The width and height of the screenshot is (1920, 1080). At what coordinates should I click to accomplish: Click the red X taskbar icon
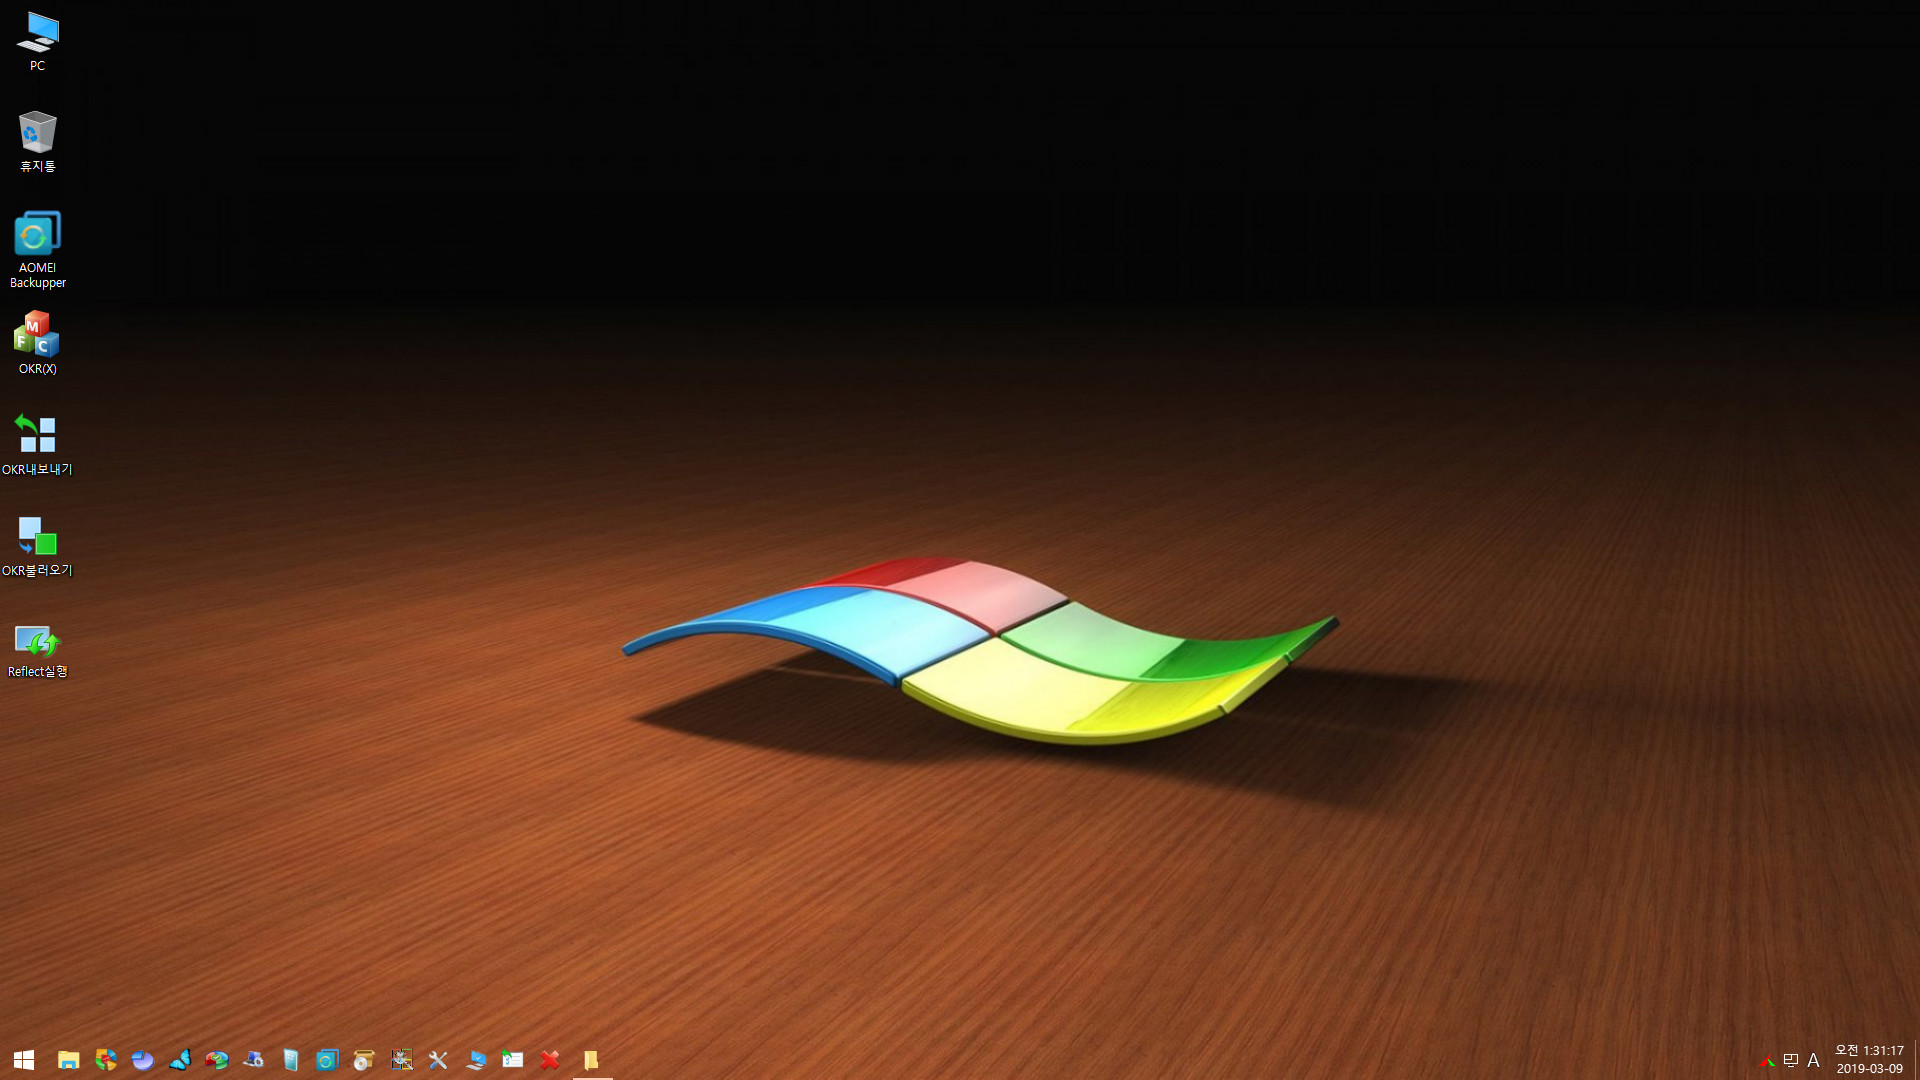(549, 1060)
